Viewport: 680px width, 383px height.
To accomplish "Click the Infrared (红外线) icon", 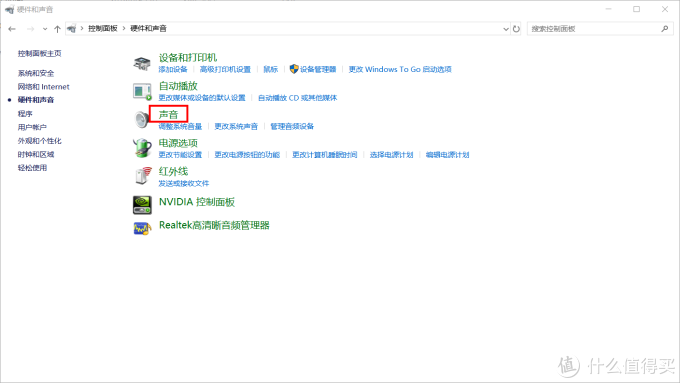I will 143,176.
